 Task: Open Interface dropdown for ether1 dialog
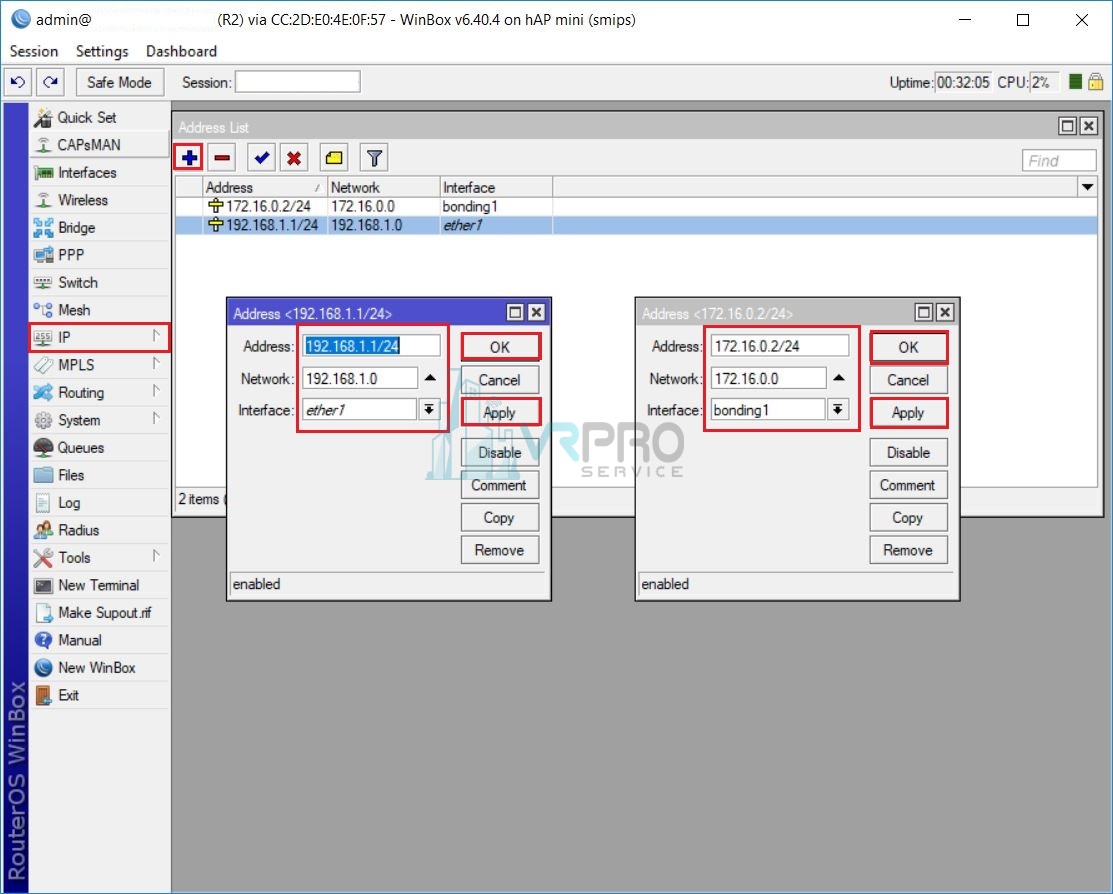point(429,410)
